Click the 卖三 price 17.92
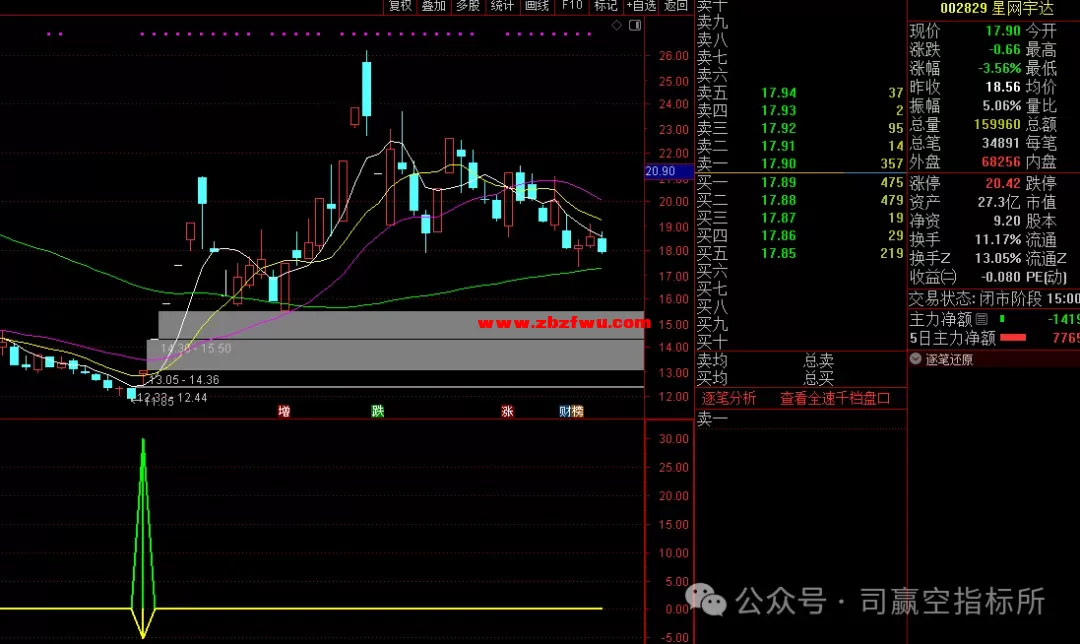 point(778,128)
